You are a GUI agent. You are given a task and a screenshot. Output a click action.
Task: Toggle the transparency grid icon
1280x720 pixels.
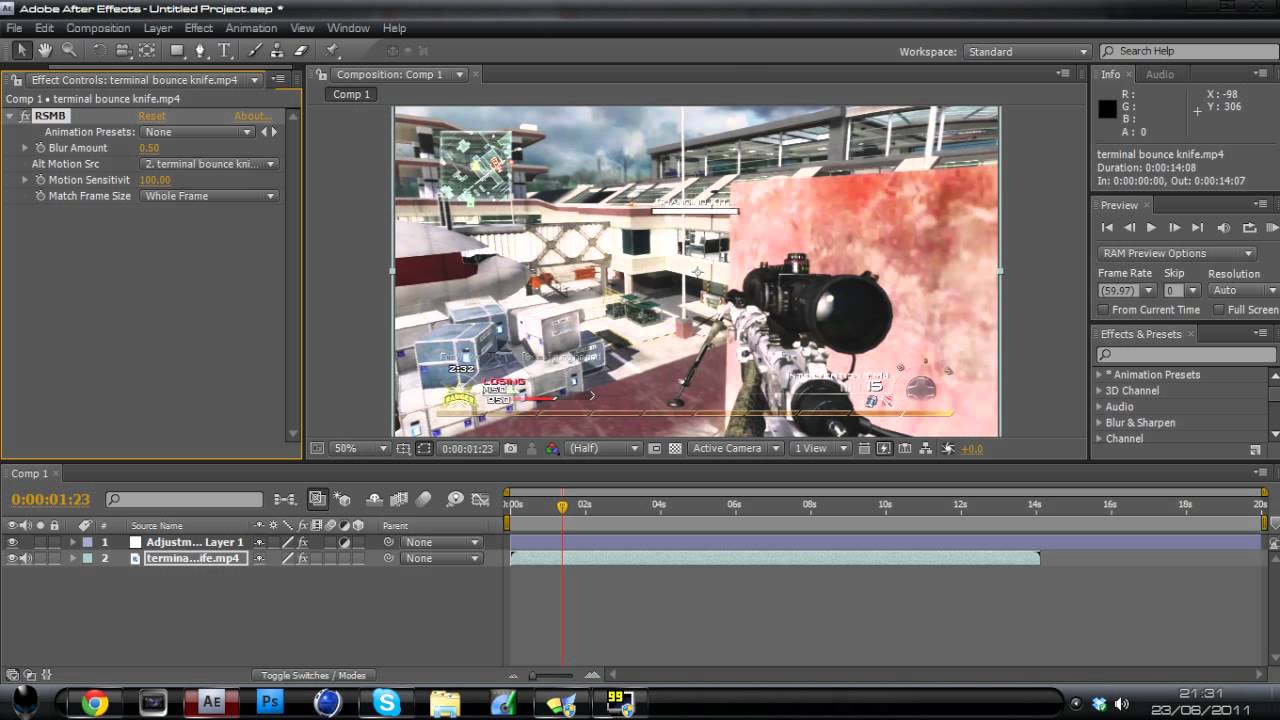[x=675, y=449]
